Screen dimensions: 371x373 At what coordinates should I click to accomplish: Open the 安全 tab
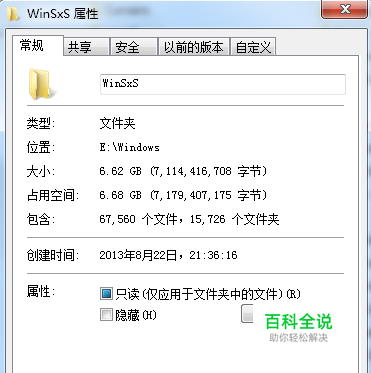point(134,47)
